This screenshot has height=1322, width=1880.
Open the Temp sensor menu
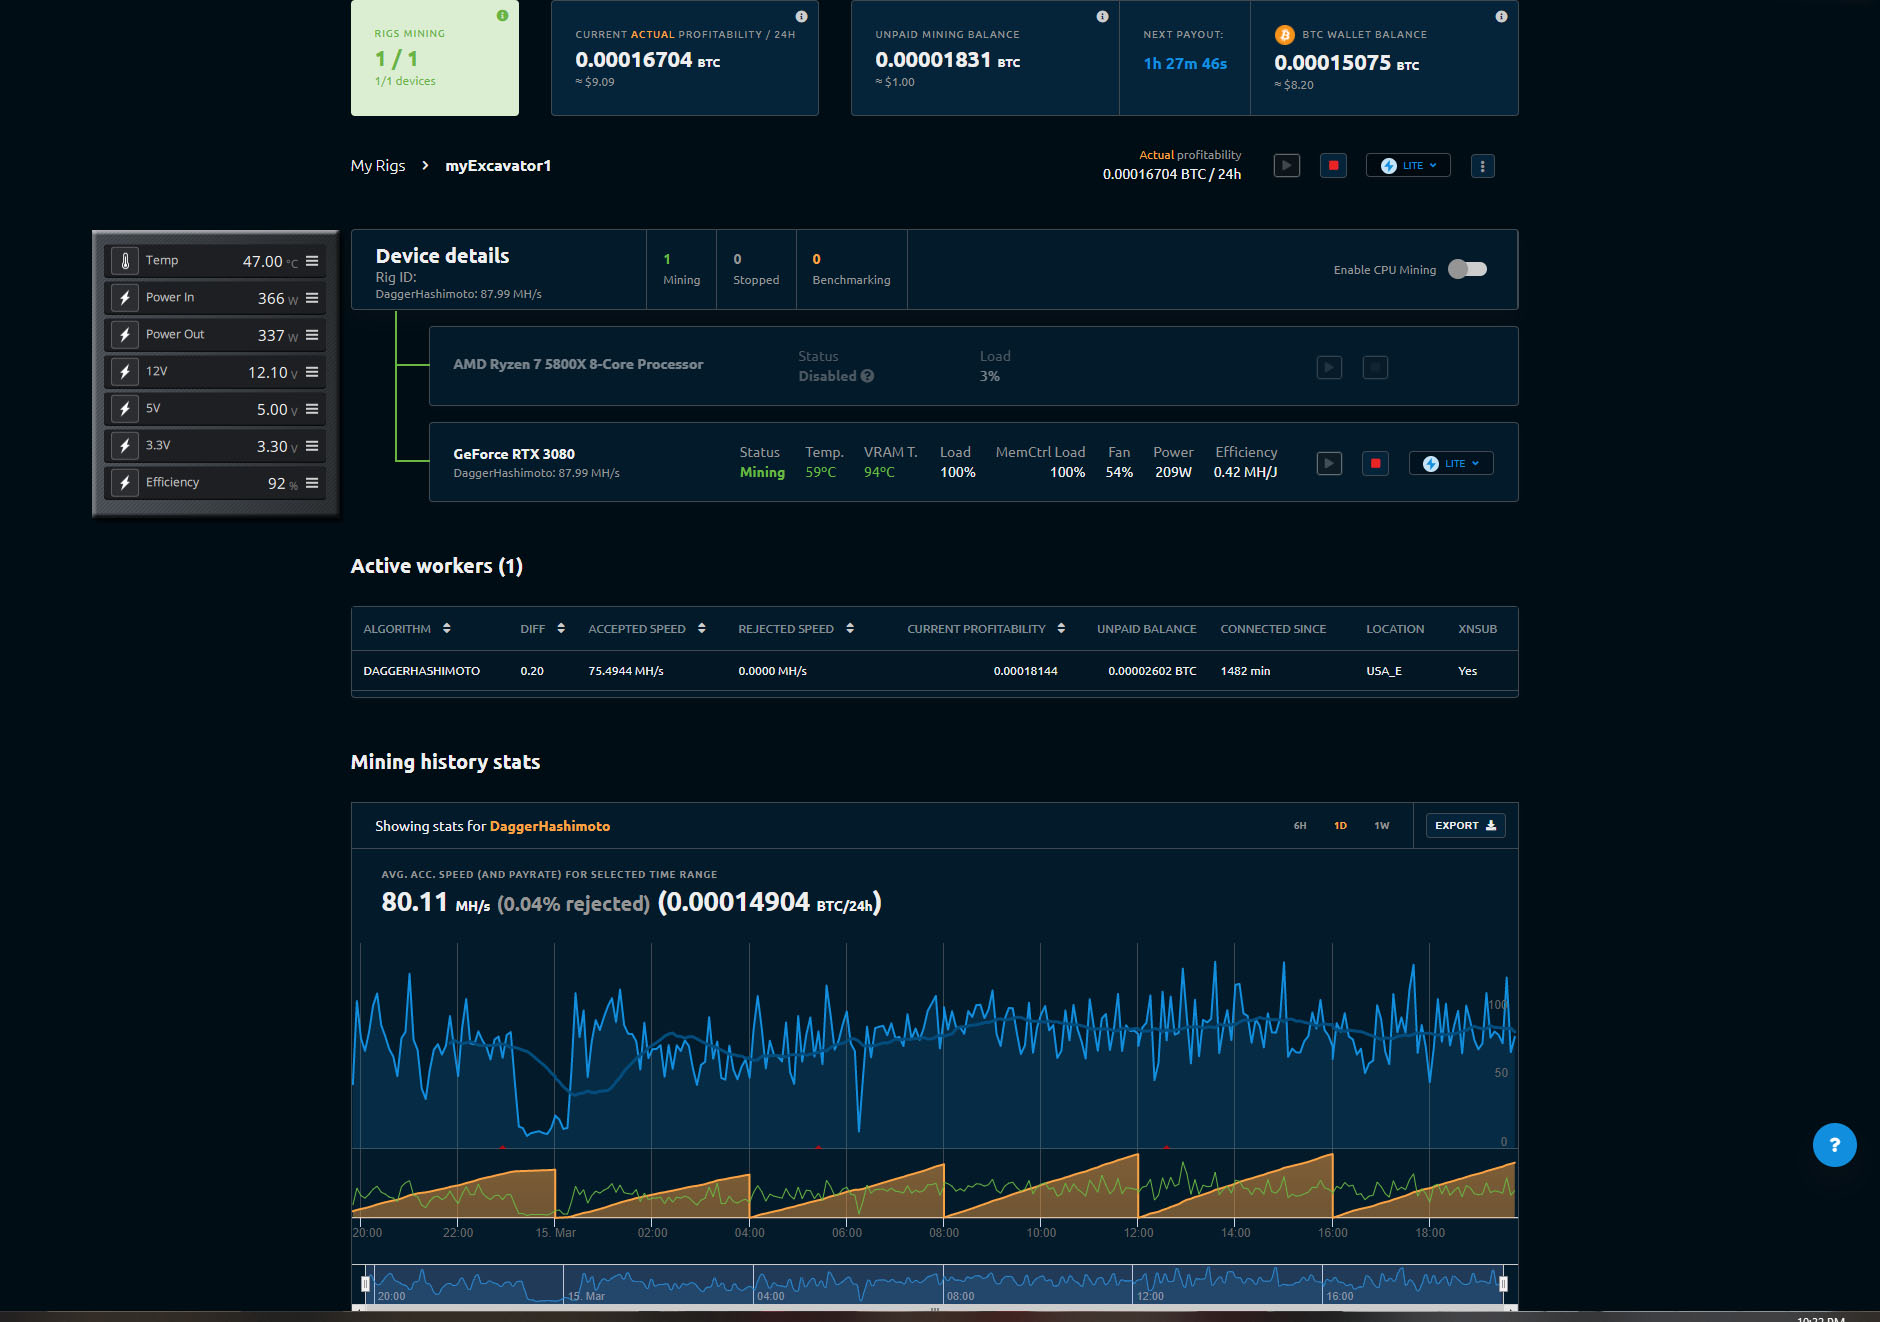312,261
